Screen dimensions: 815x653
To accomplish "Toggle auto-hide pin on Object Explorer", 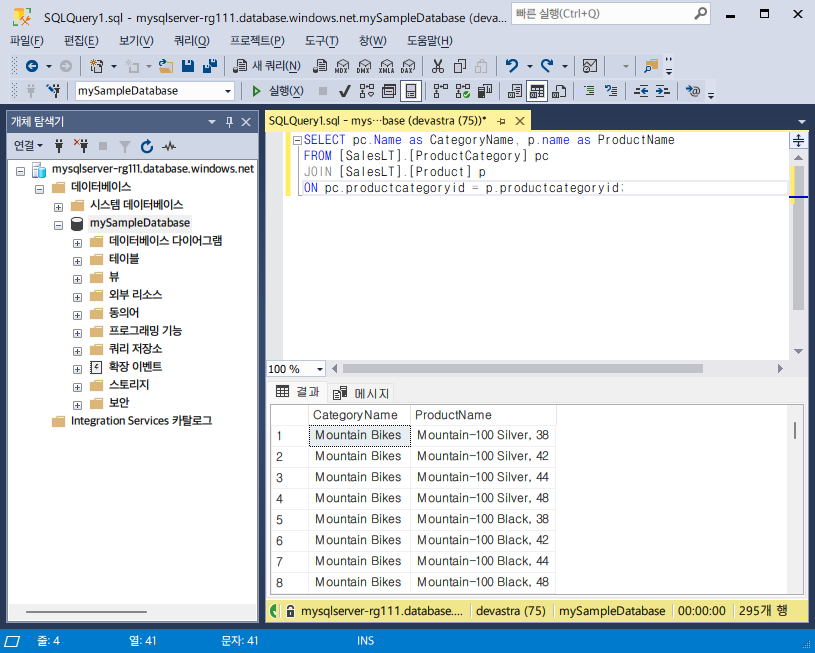I will point(229,122).
